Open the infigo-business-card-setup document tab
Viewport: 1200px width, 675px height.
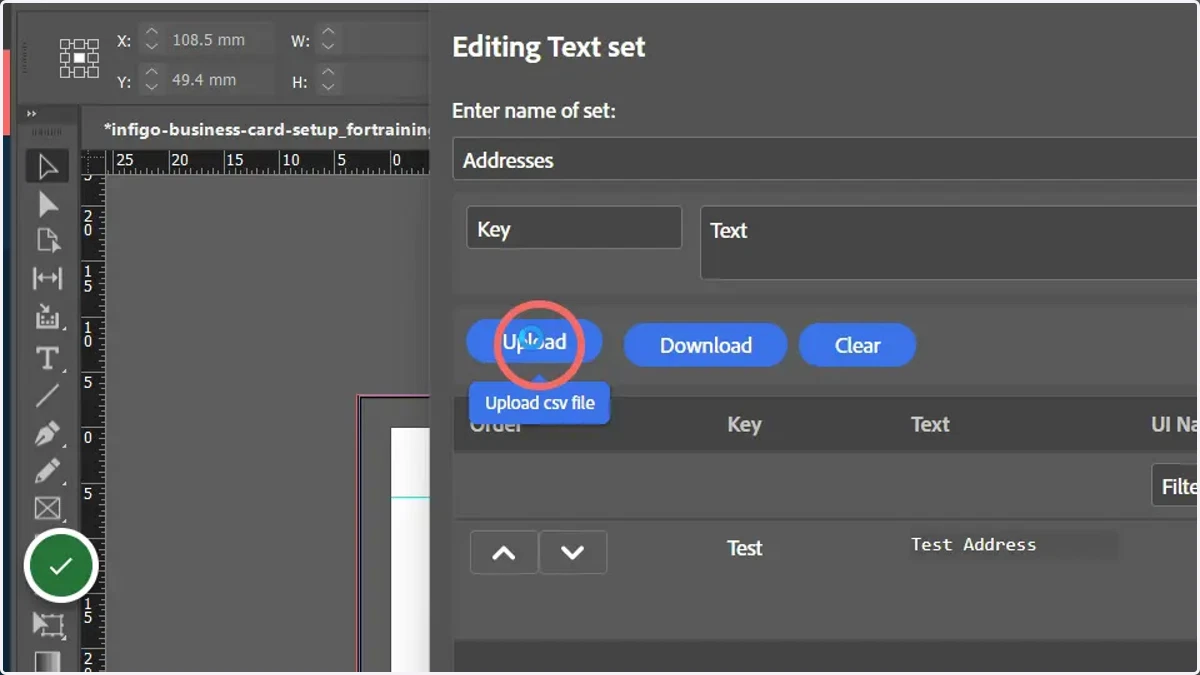click(x=266, y=129)
